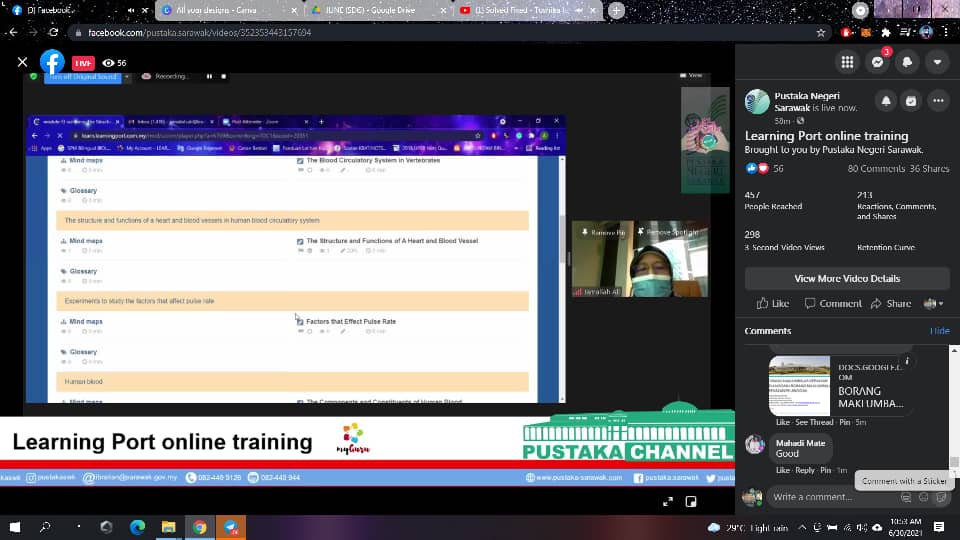The height and width of the screenshot is (540, 960).
Task: Go back in browser
Action: (13, 32)
